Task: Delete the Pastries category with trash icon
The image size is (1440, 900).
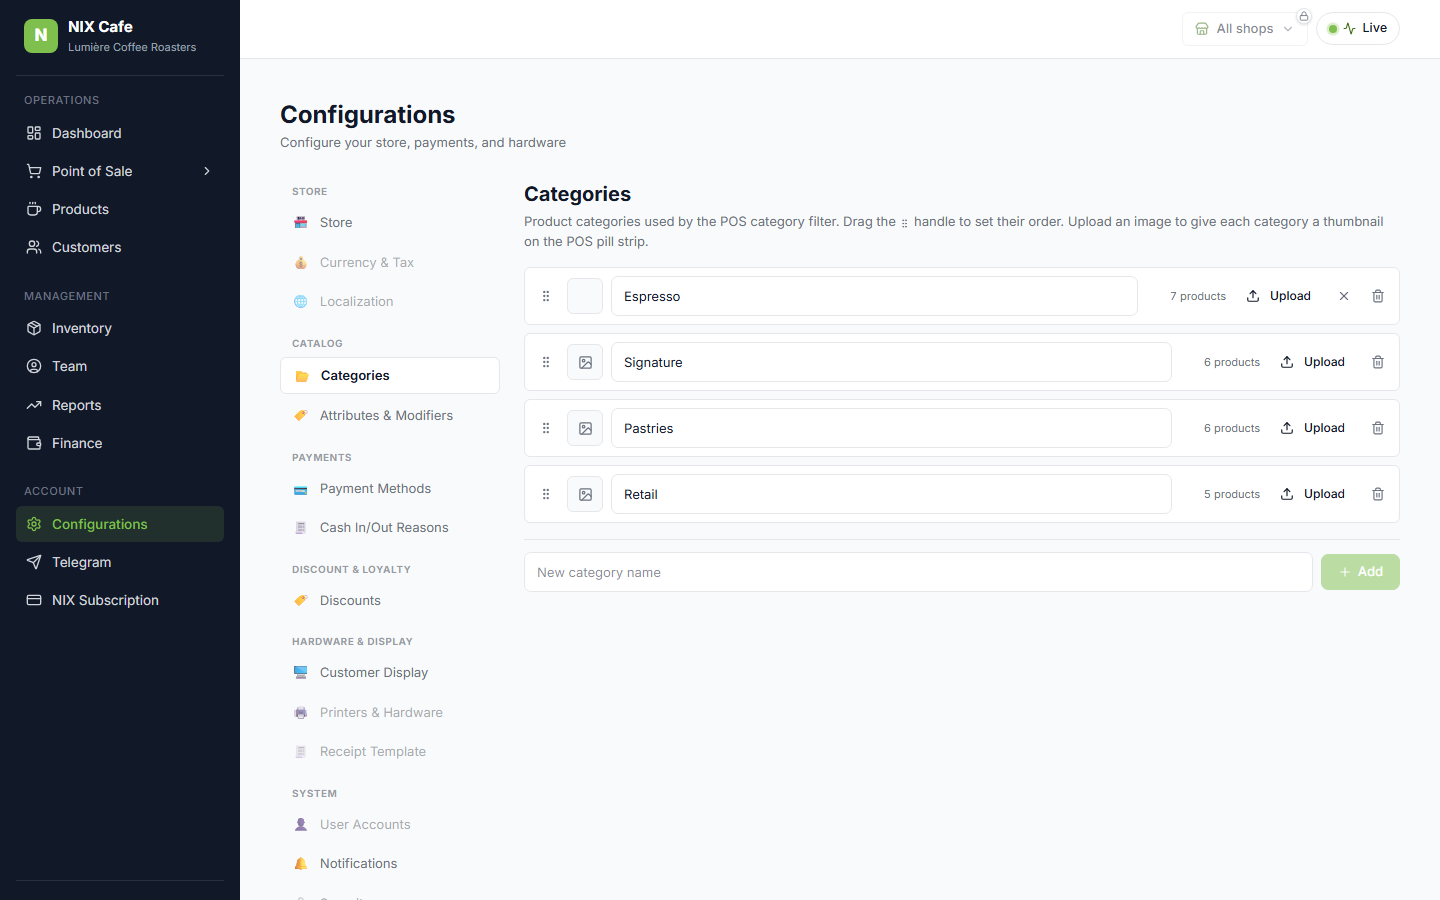Action: click(1378, 428)
